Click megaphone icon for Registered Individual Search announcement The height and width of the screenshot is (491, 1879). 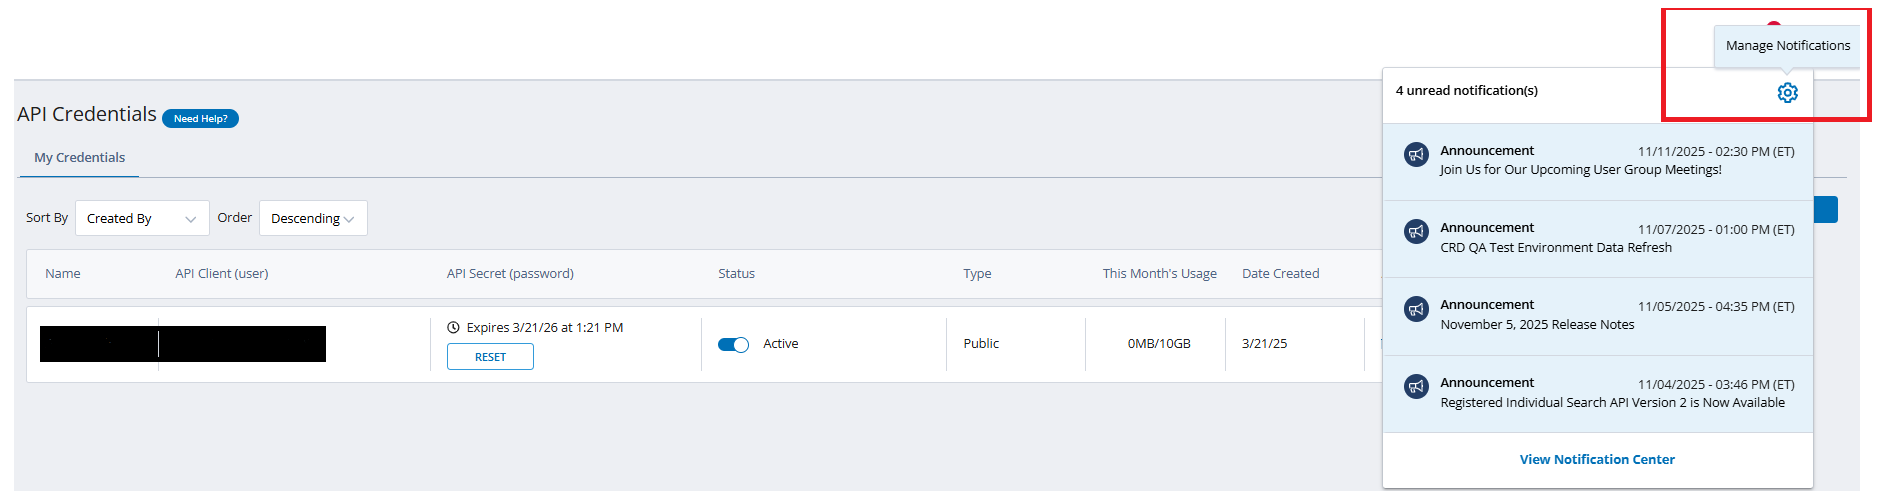point(1415,387)
